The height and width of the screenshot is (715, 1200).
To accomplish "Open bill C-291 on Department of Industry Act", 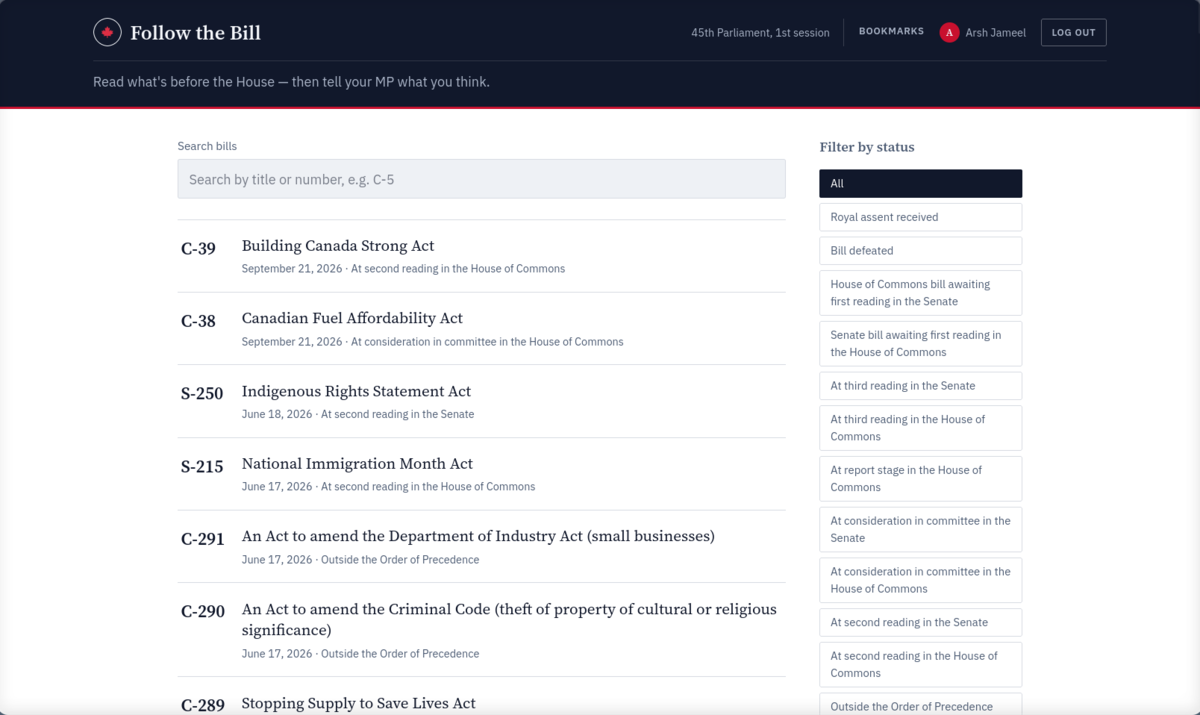I will click(481, 547).
